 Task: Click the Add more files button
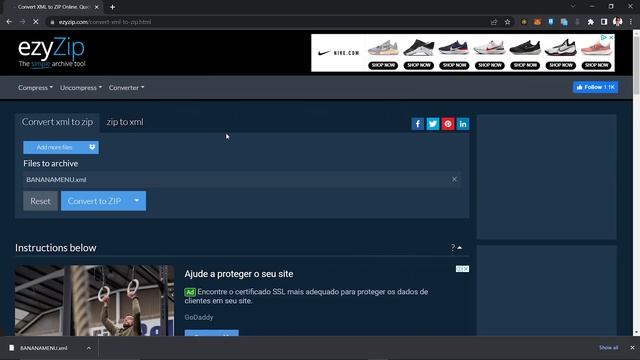55,147
